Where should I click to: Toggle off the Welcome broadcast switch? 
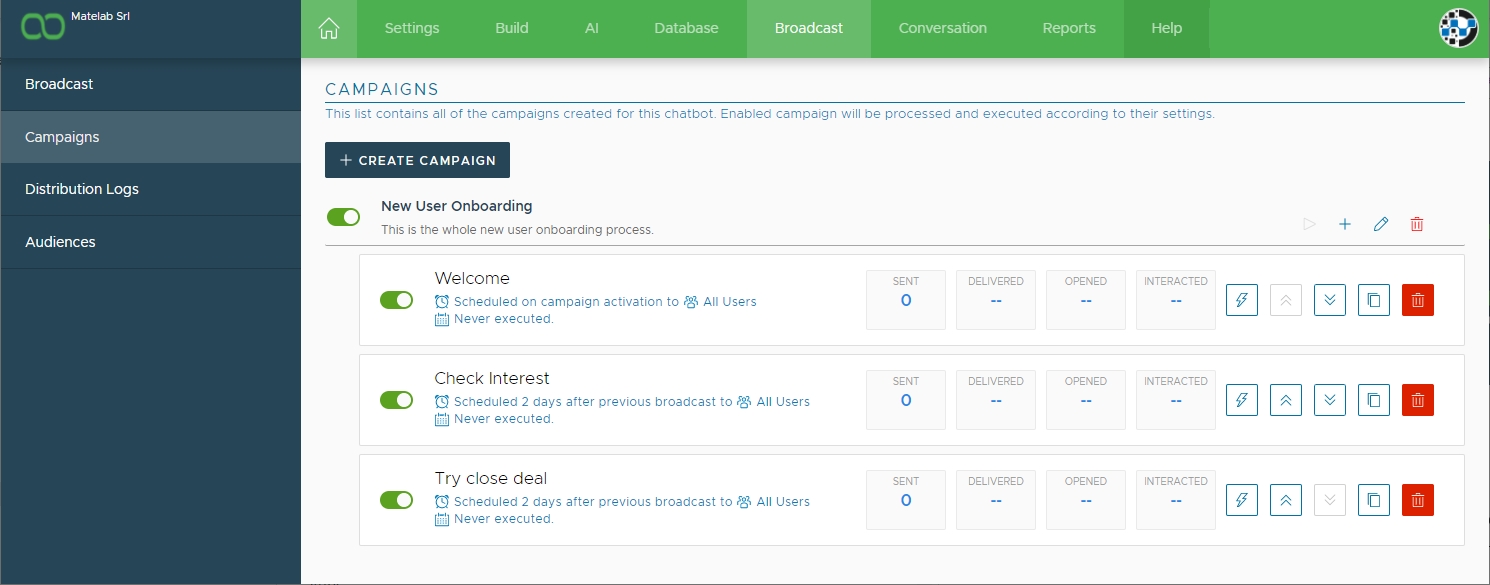pos(397,300)
